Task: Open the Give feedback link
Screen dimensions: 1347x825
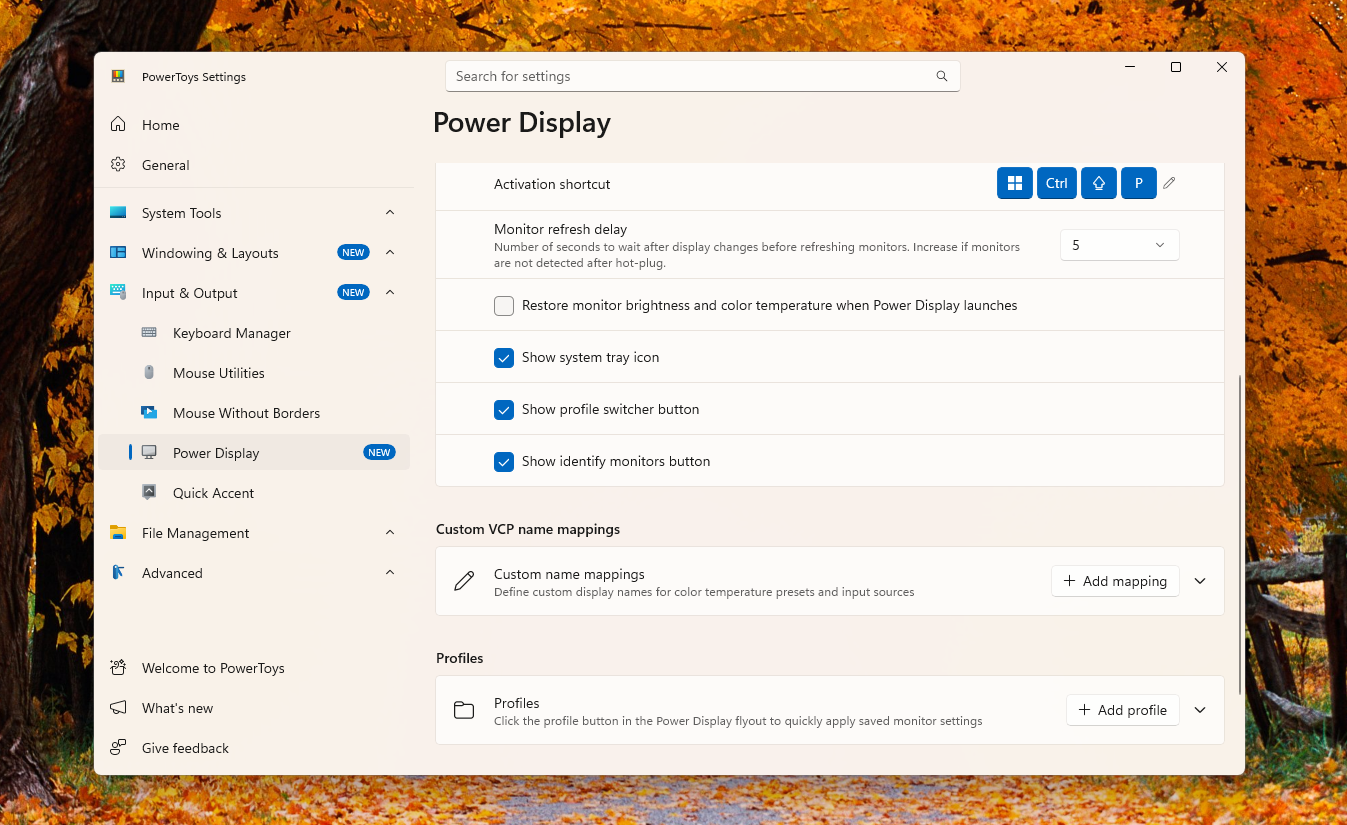Action: 254,748
